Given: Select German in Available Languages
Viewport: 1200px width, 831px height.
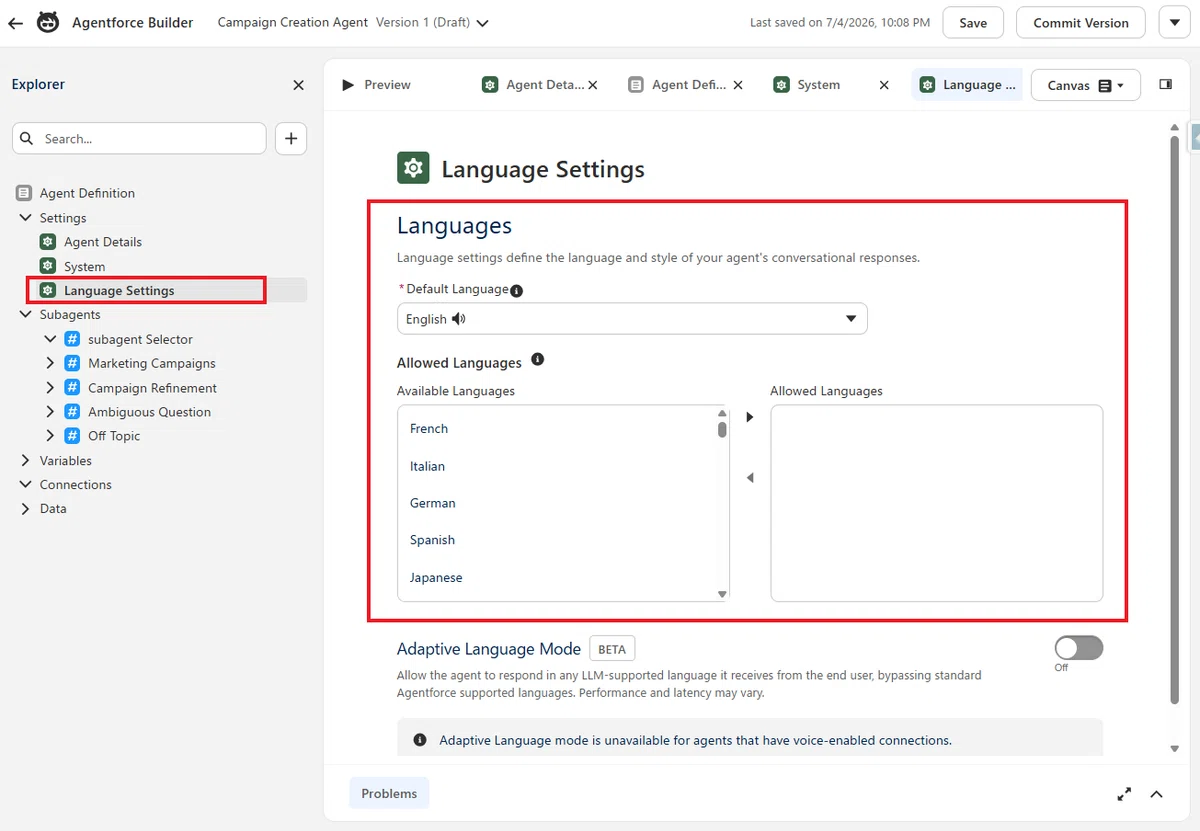Looking at the screenshot, I should (x=432, y=503).
